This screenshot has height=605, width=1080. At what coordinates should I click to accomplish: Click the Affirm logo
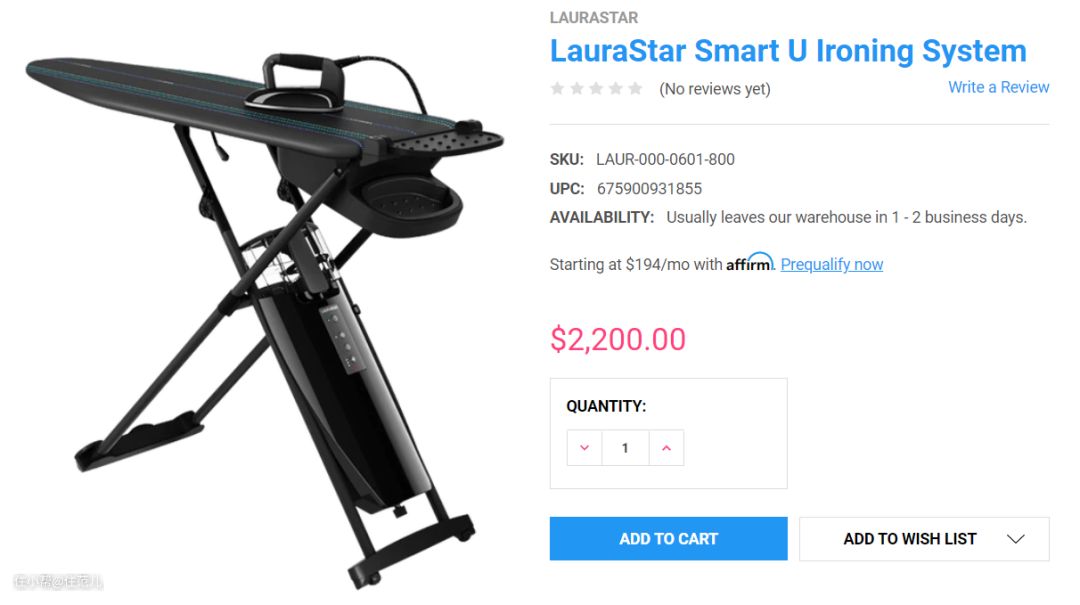click(750, 263)
